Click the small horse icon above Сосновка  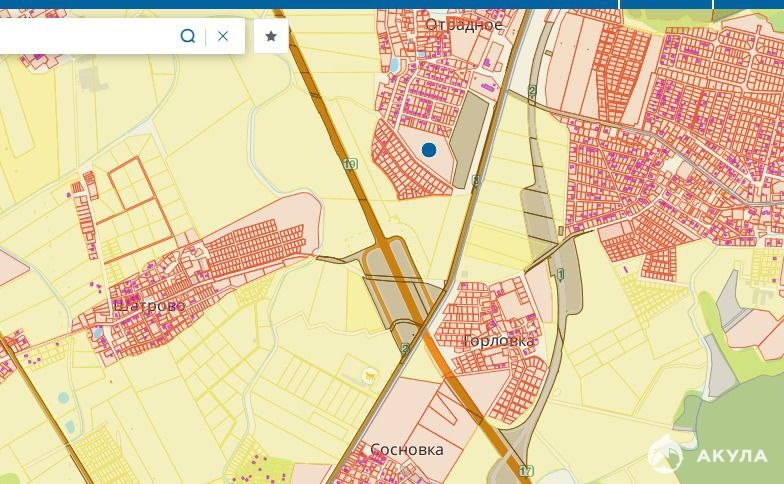point(370,376)
